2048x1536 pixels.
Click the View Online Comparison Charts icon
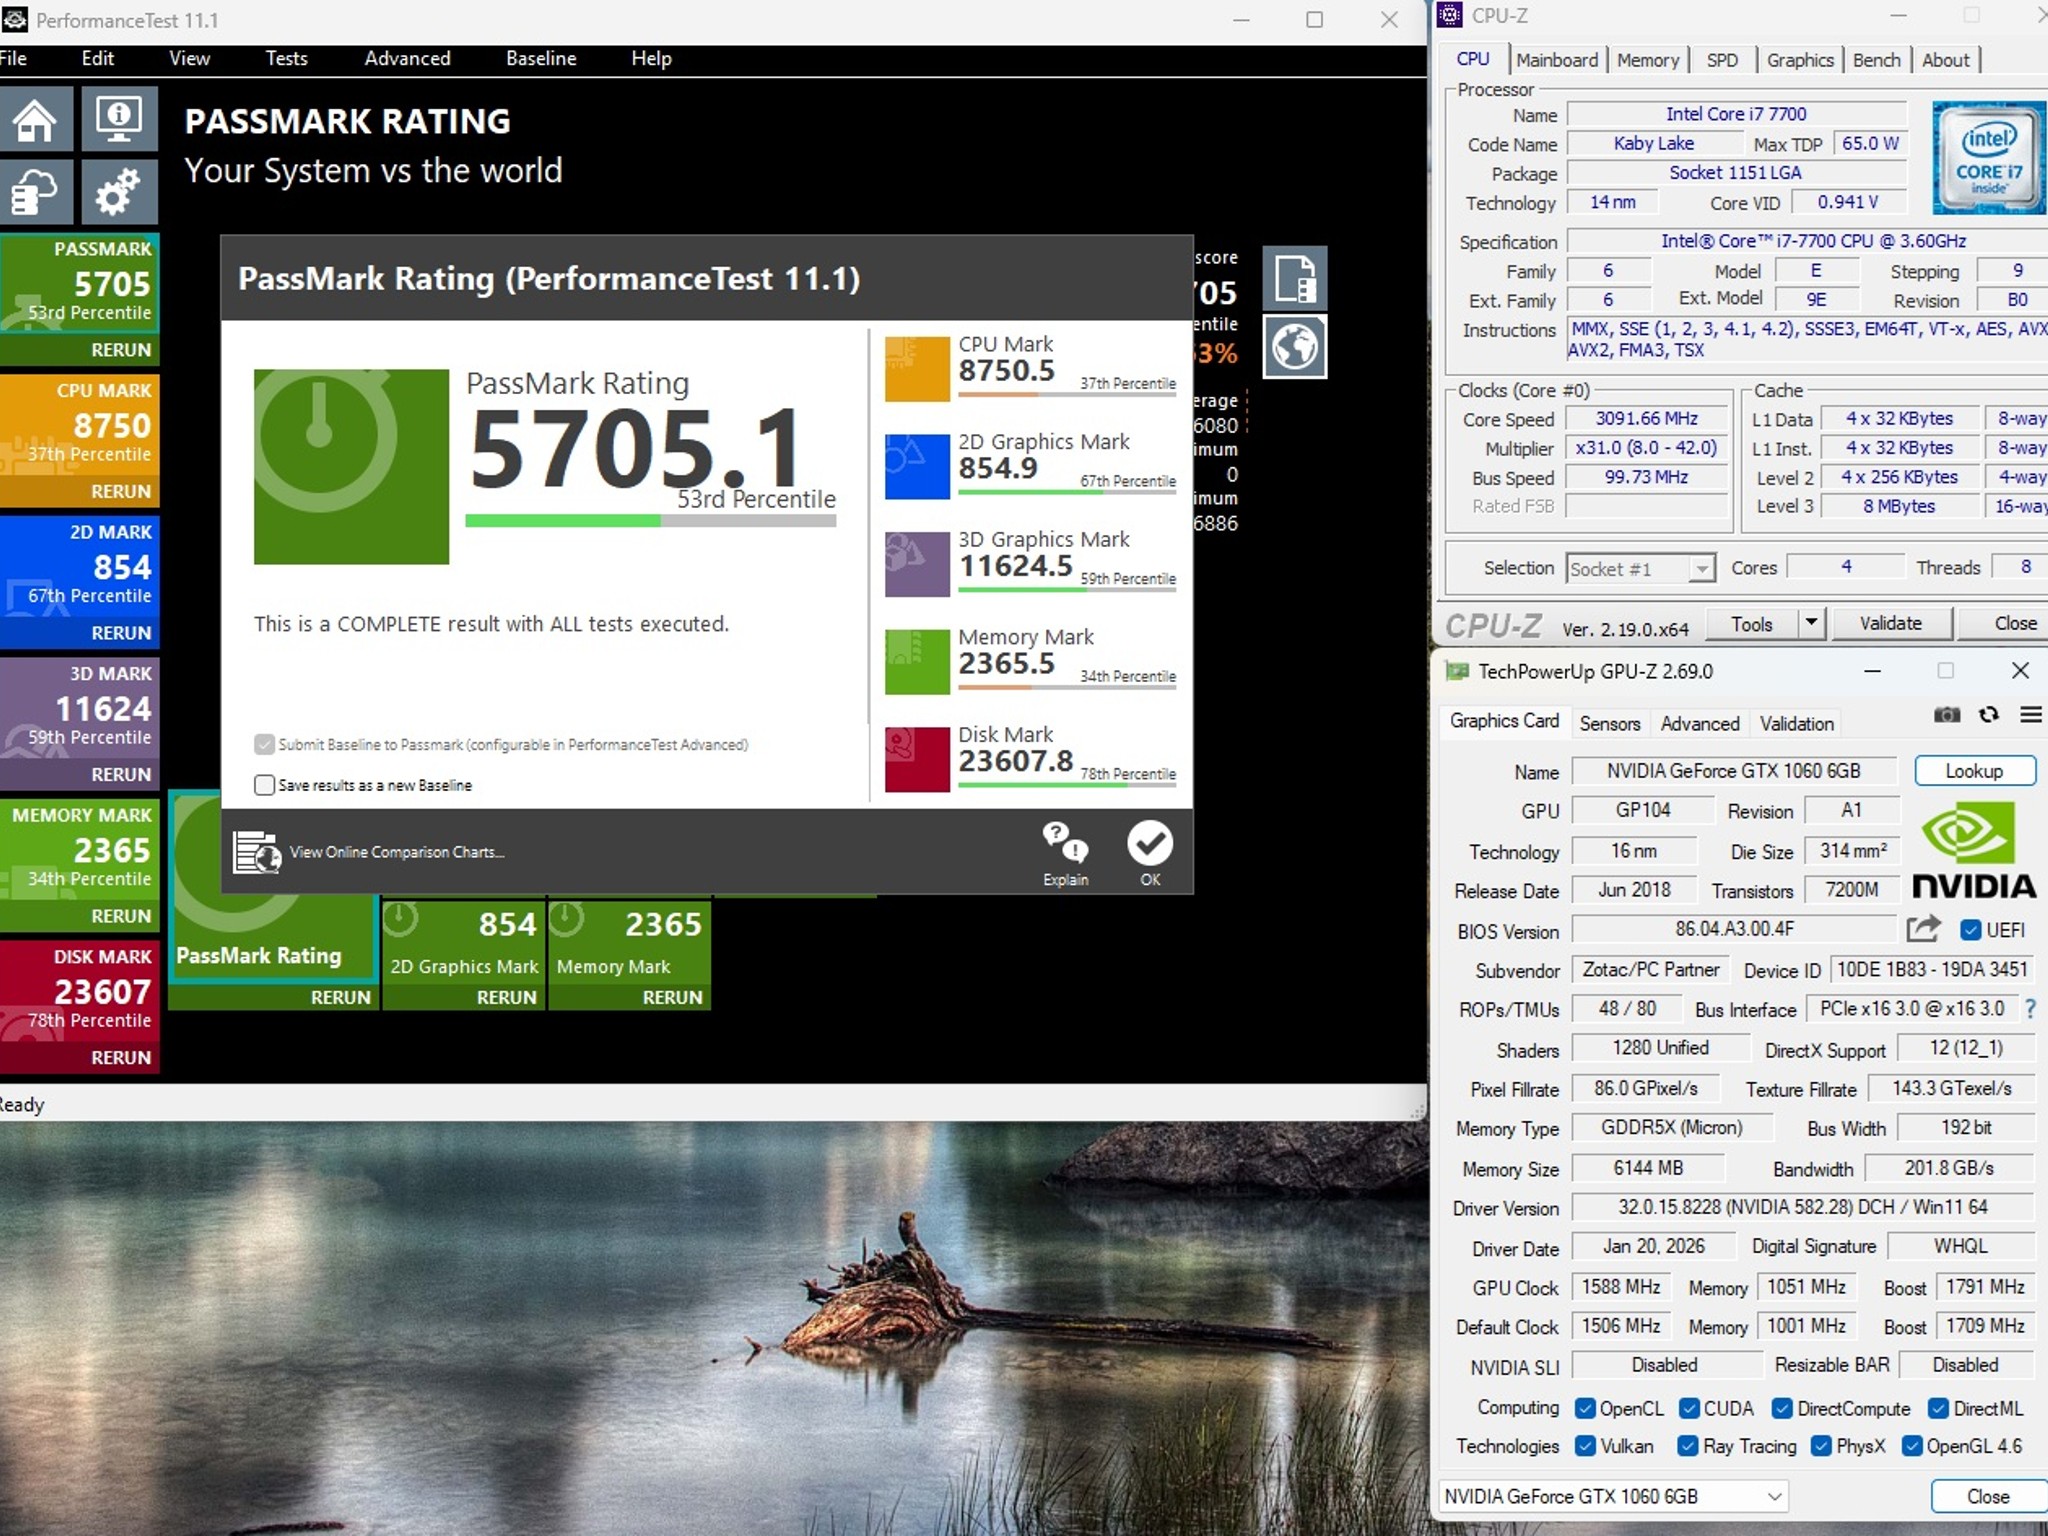tap(256, 852)
